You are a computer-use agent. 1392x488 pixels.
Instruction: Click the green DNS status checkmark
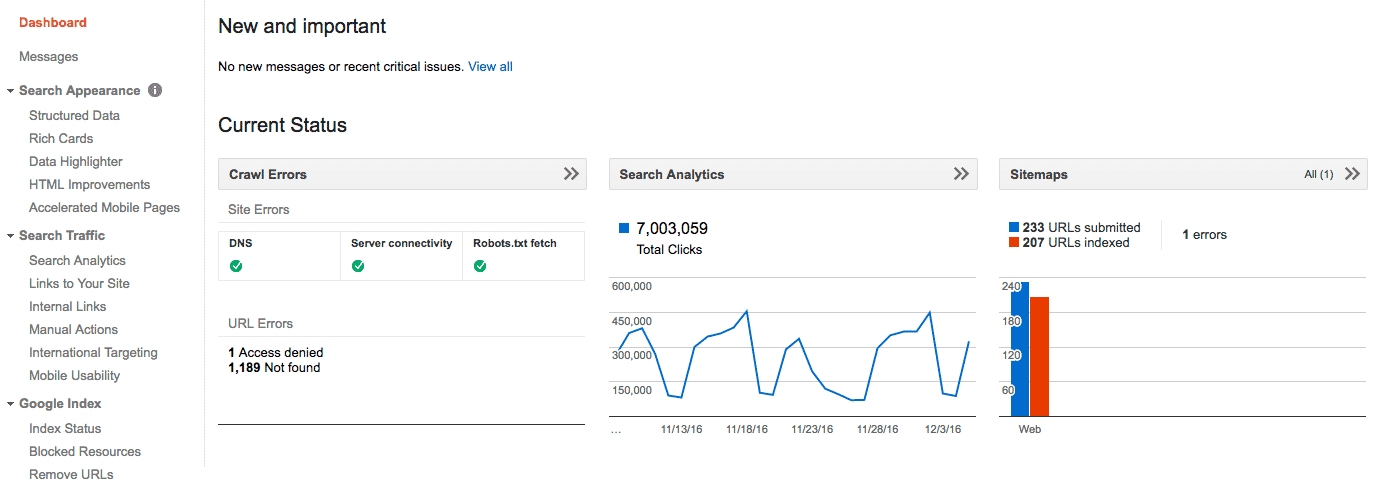(236, 266)
